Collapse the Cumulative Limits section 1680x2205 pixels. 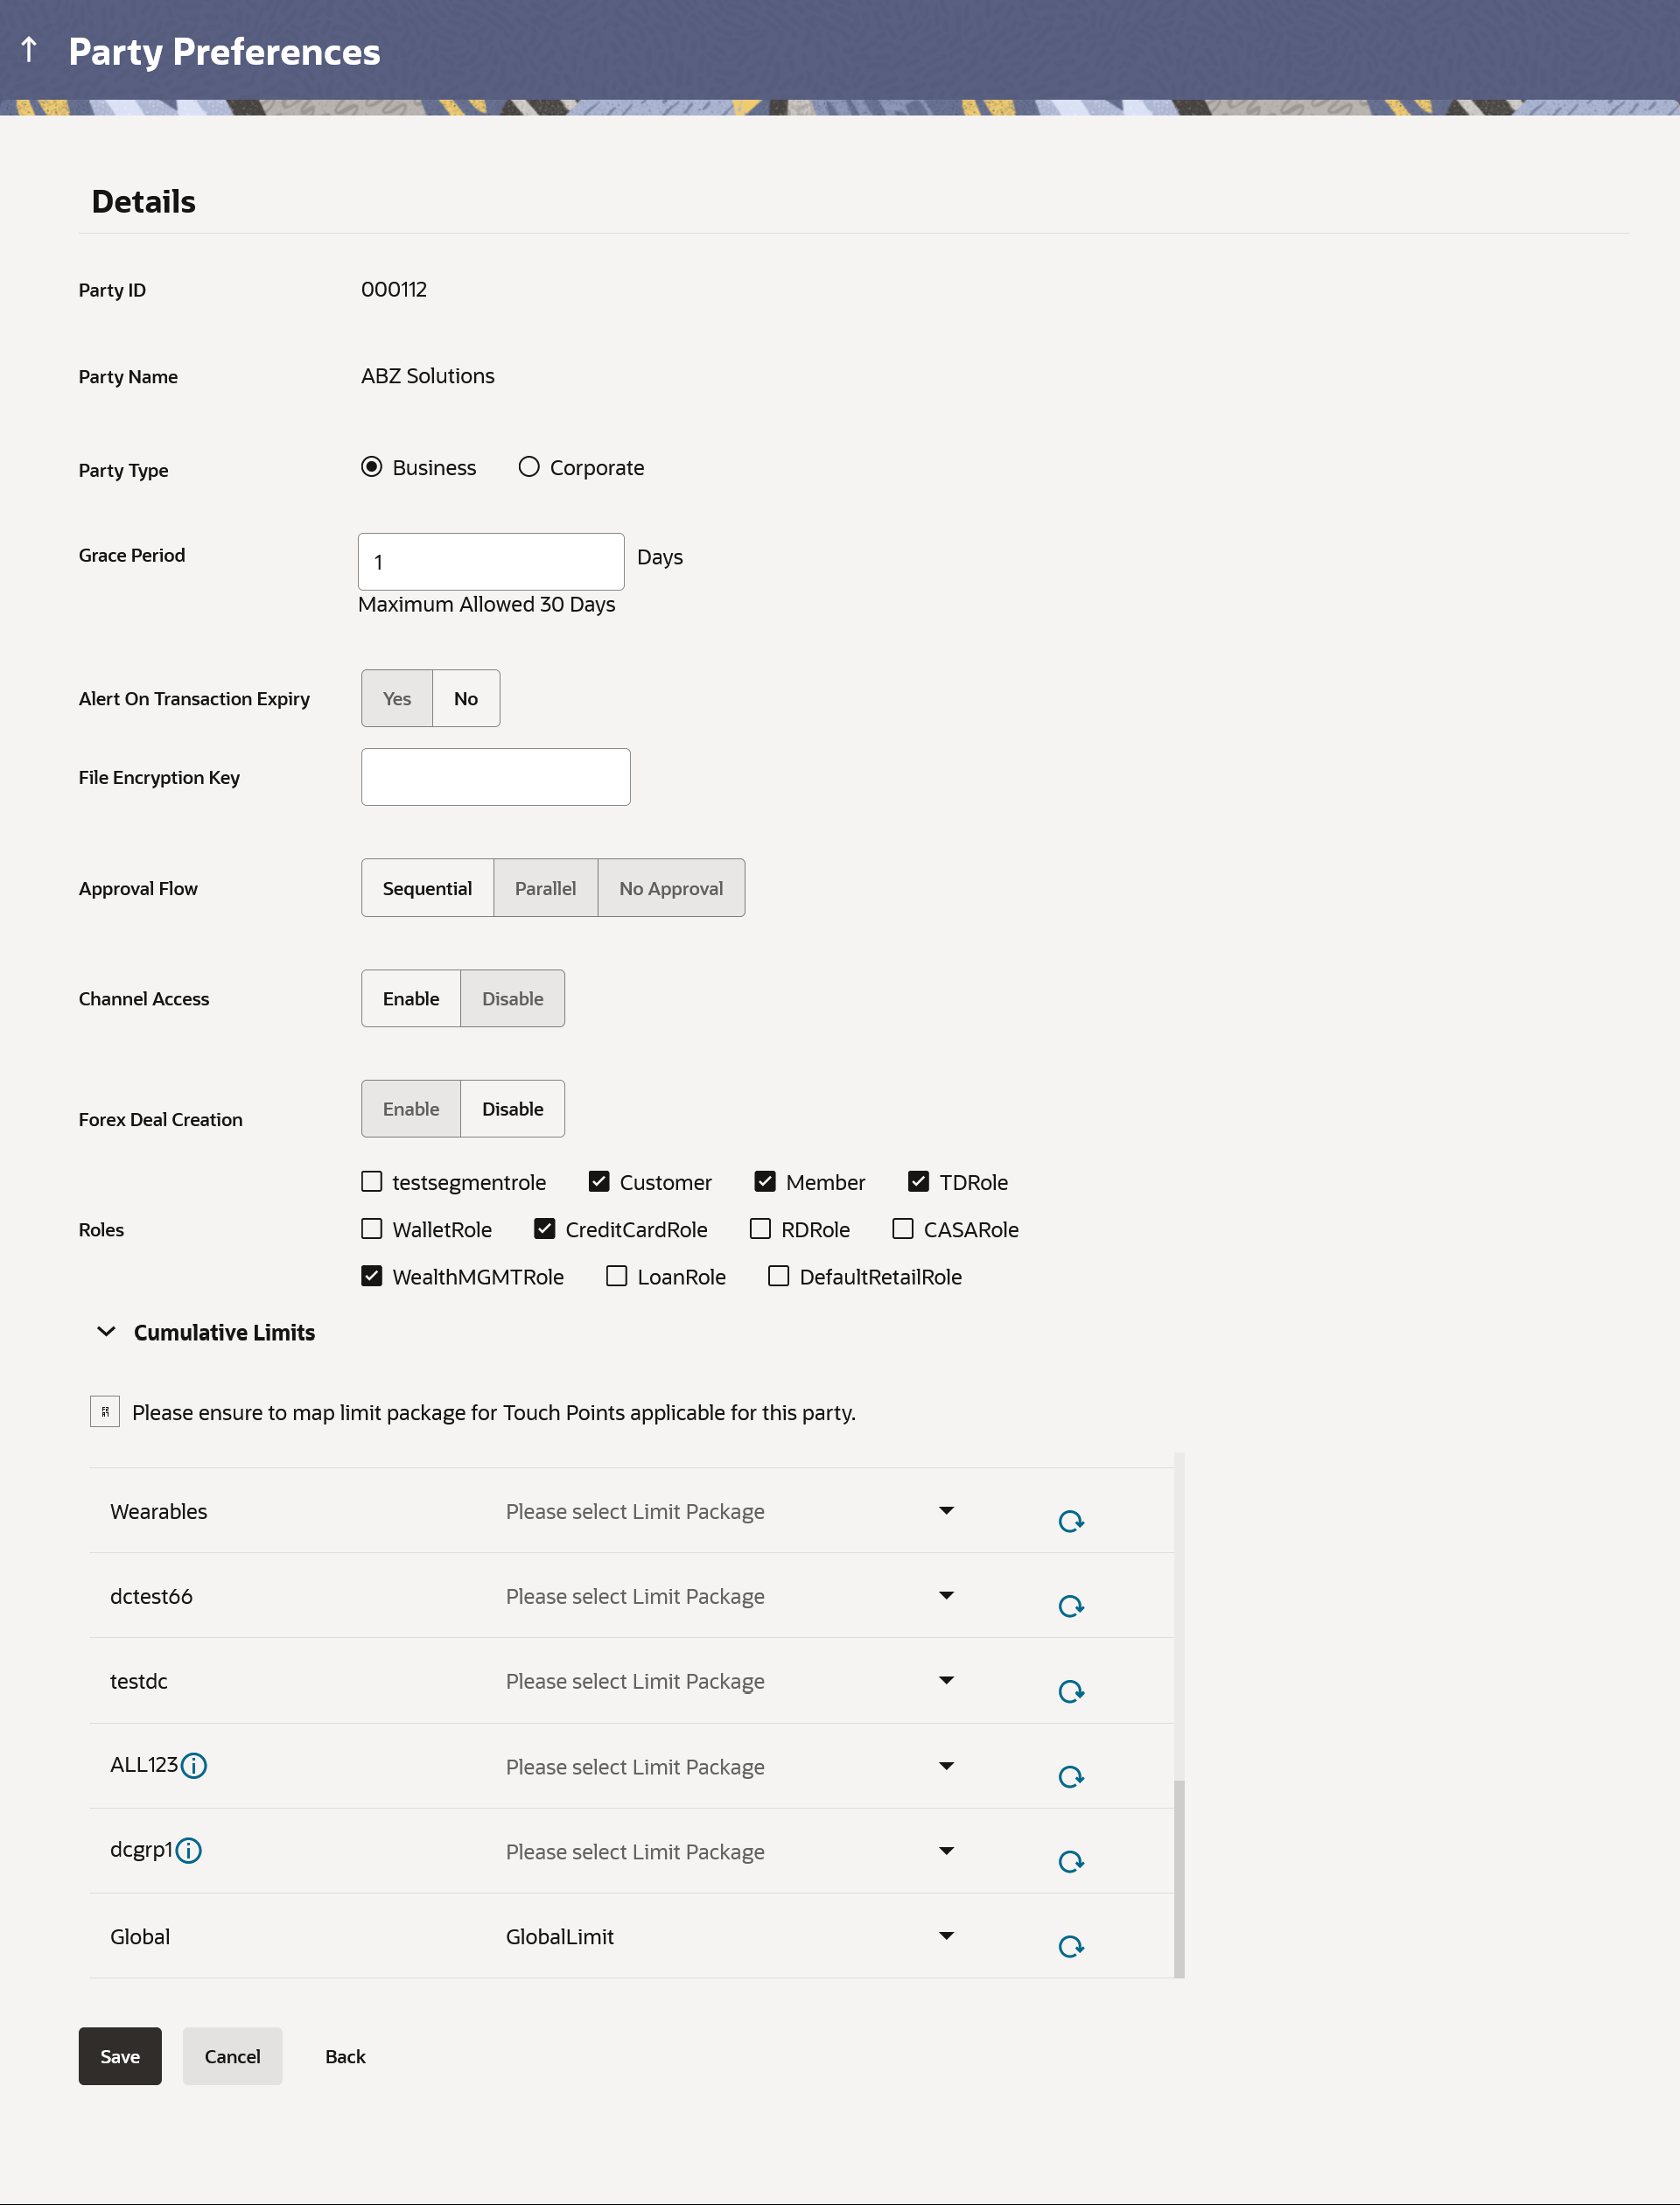(x=106, y=1332)
